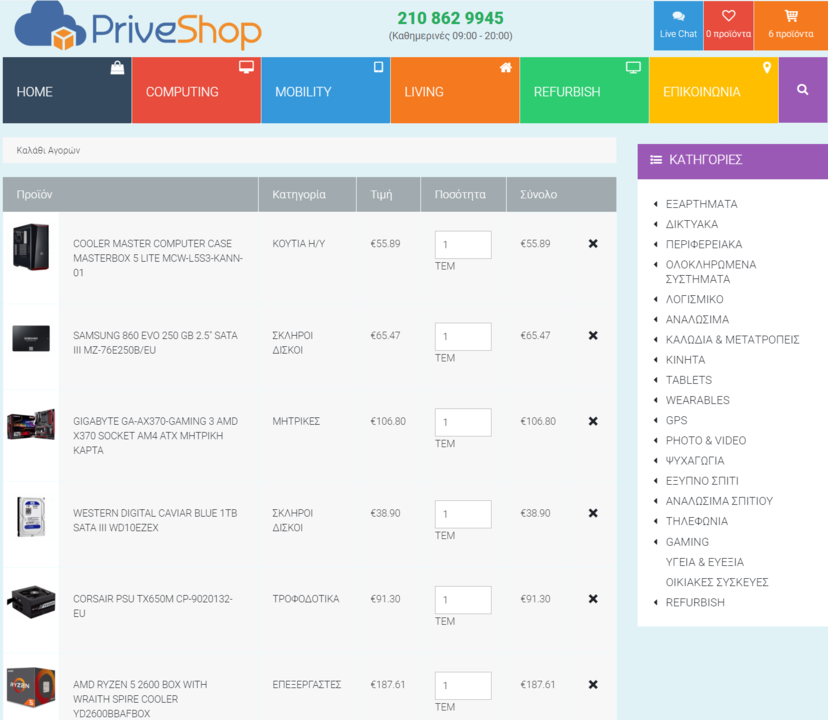Remove AMD Ryzen 5 2600 from cart
This screenshot has width=828, height=720.
click(593, 685)
